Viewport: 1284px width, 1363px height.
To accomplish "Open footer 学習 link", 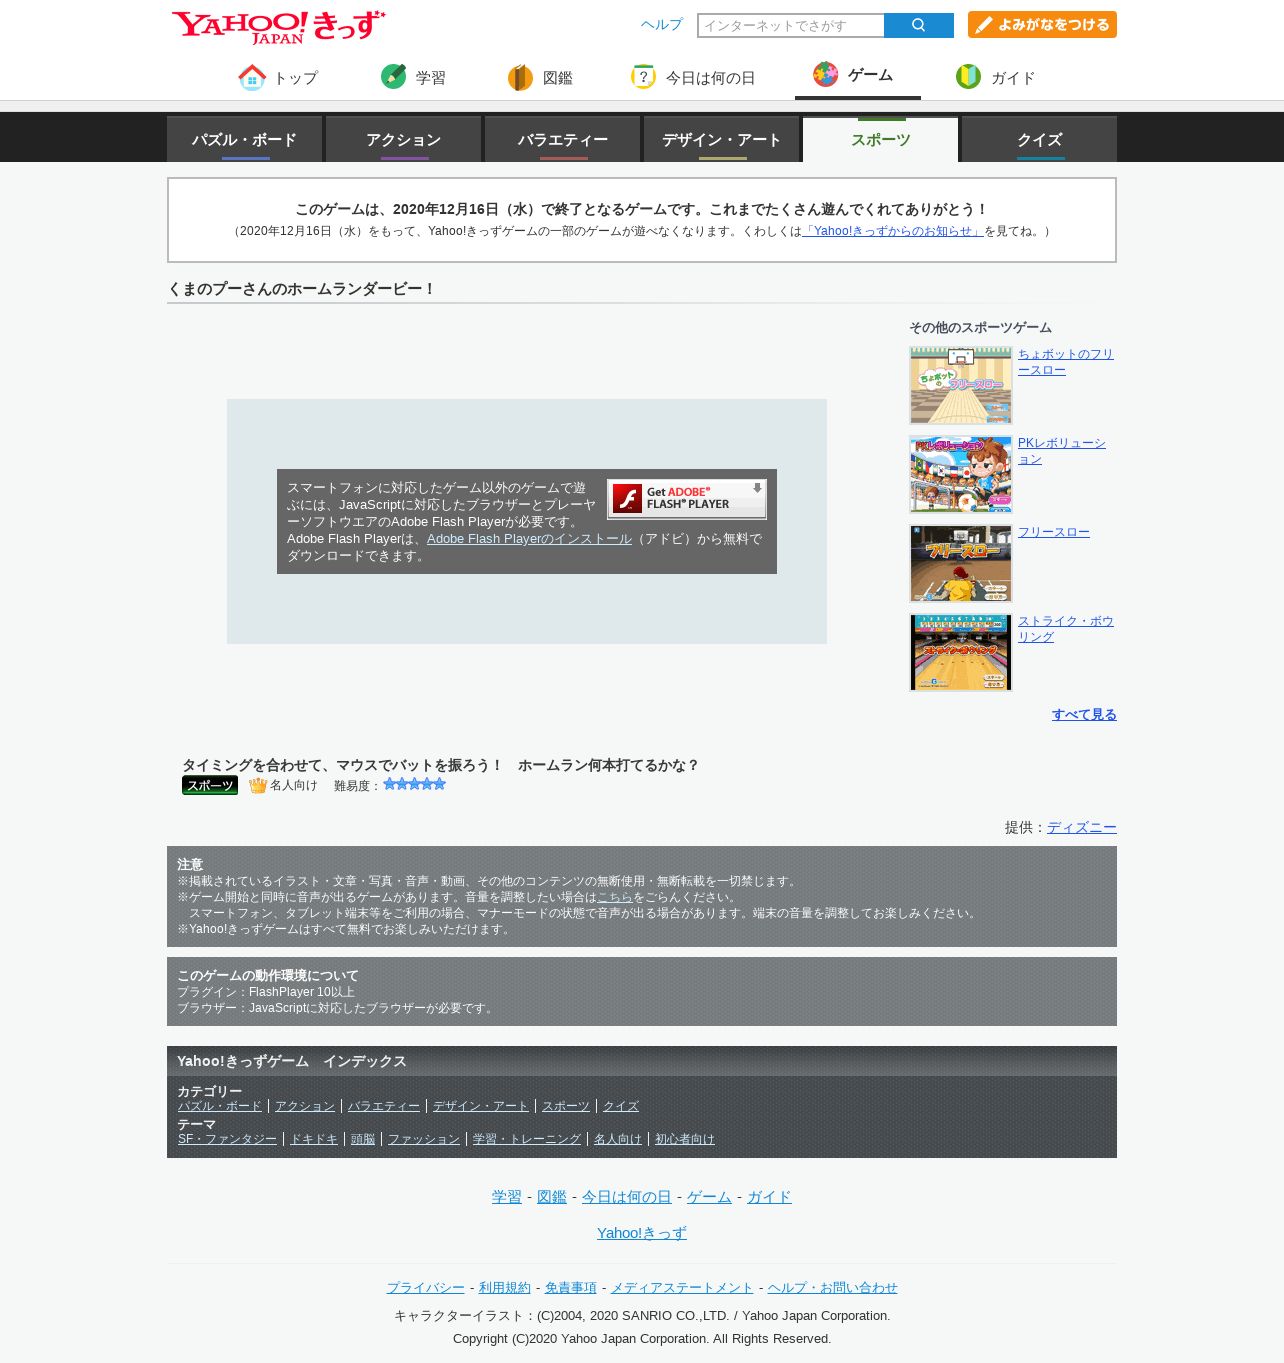I will [507, 1197].
